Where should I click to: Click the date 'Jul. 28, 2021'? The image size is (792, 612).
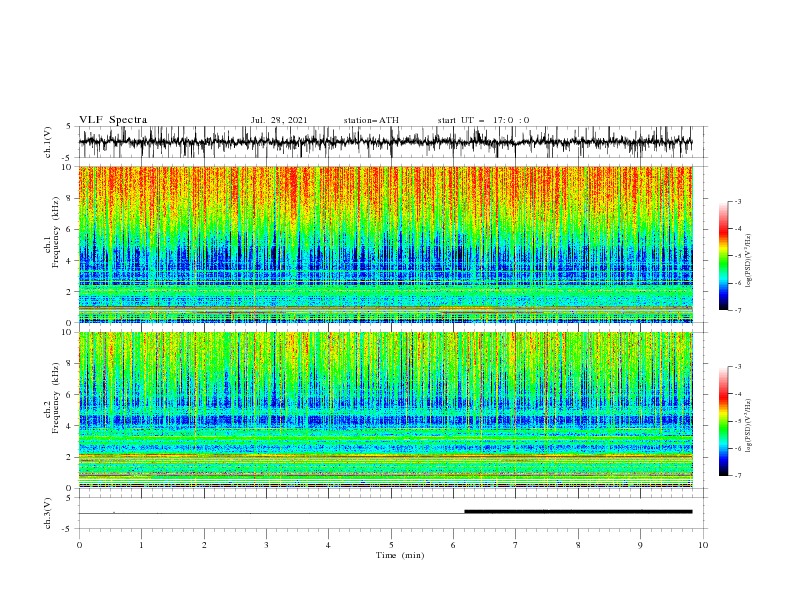click(x=279, y=120)
